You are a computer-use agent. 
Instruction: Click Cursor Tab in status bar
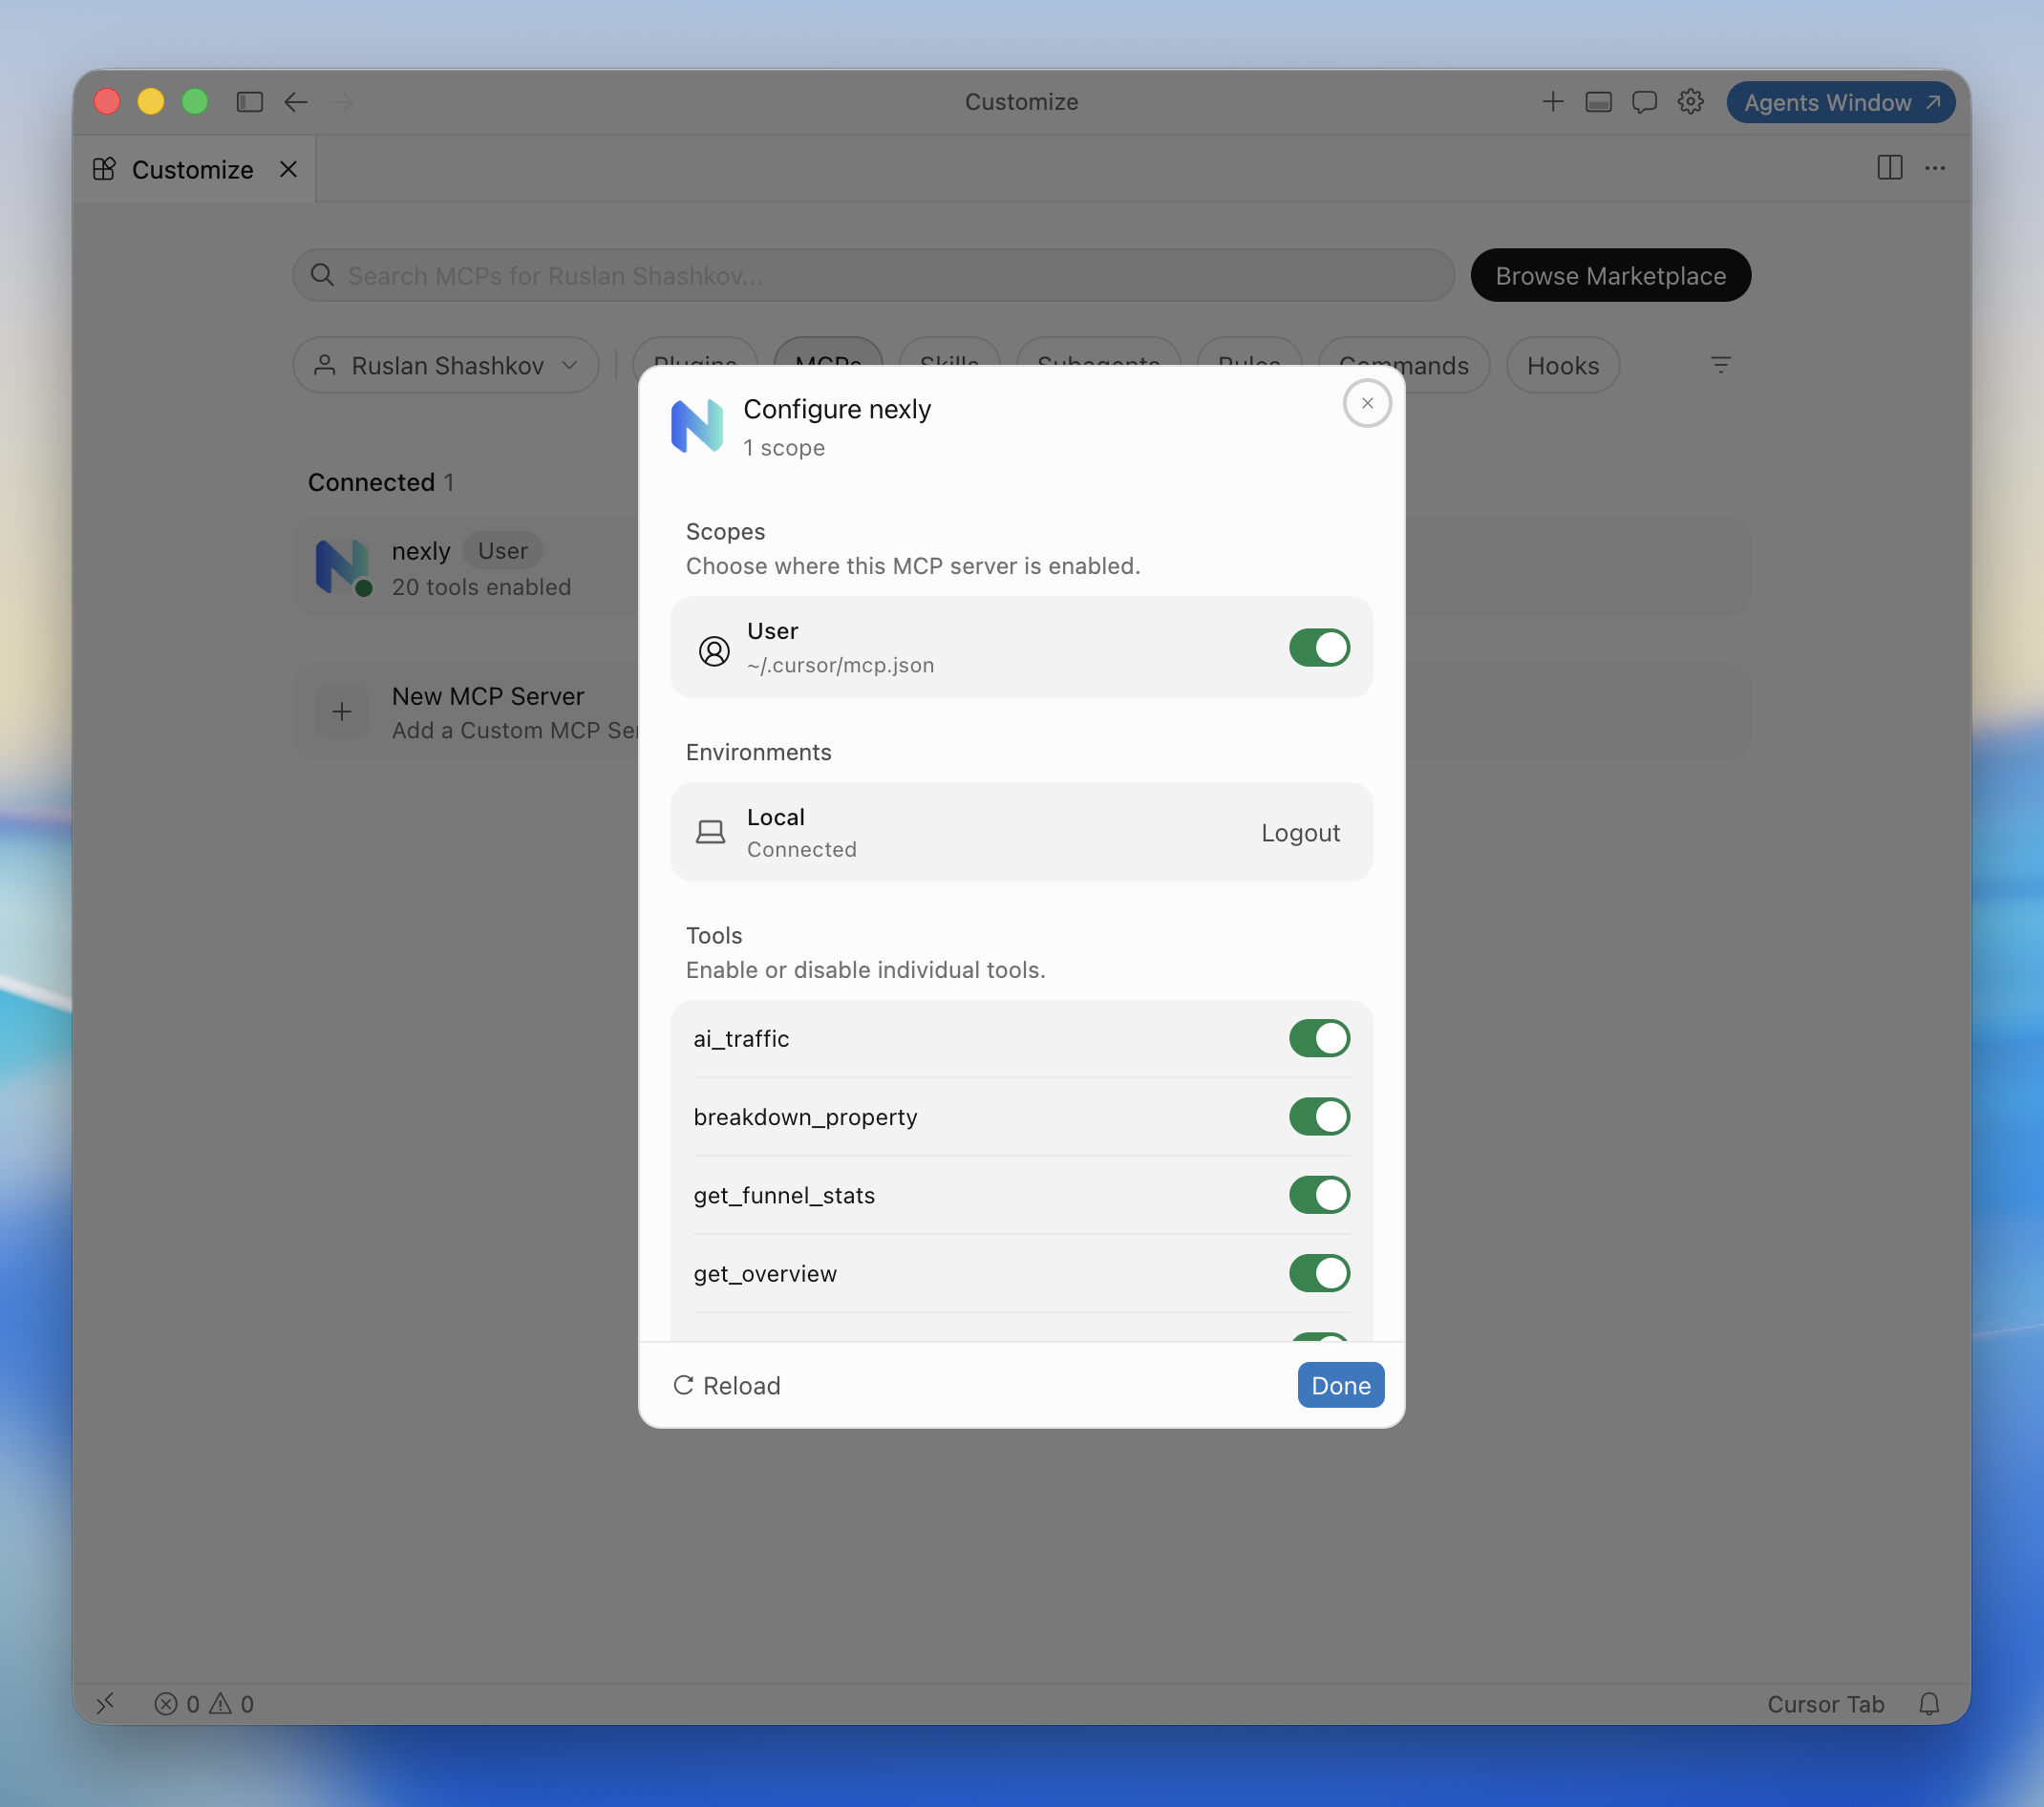[x=1825, y=1703]
